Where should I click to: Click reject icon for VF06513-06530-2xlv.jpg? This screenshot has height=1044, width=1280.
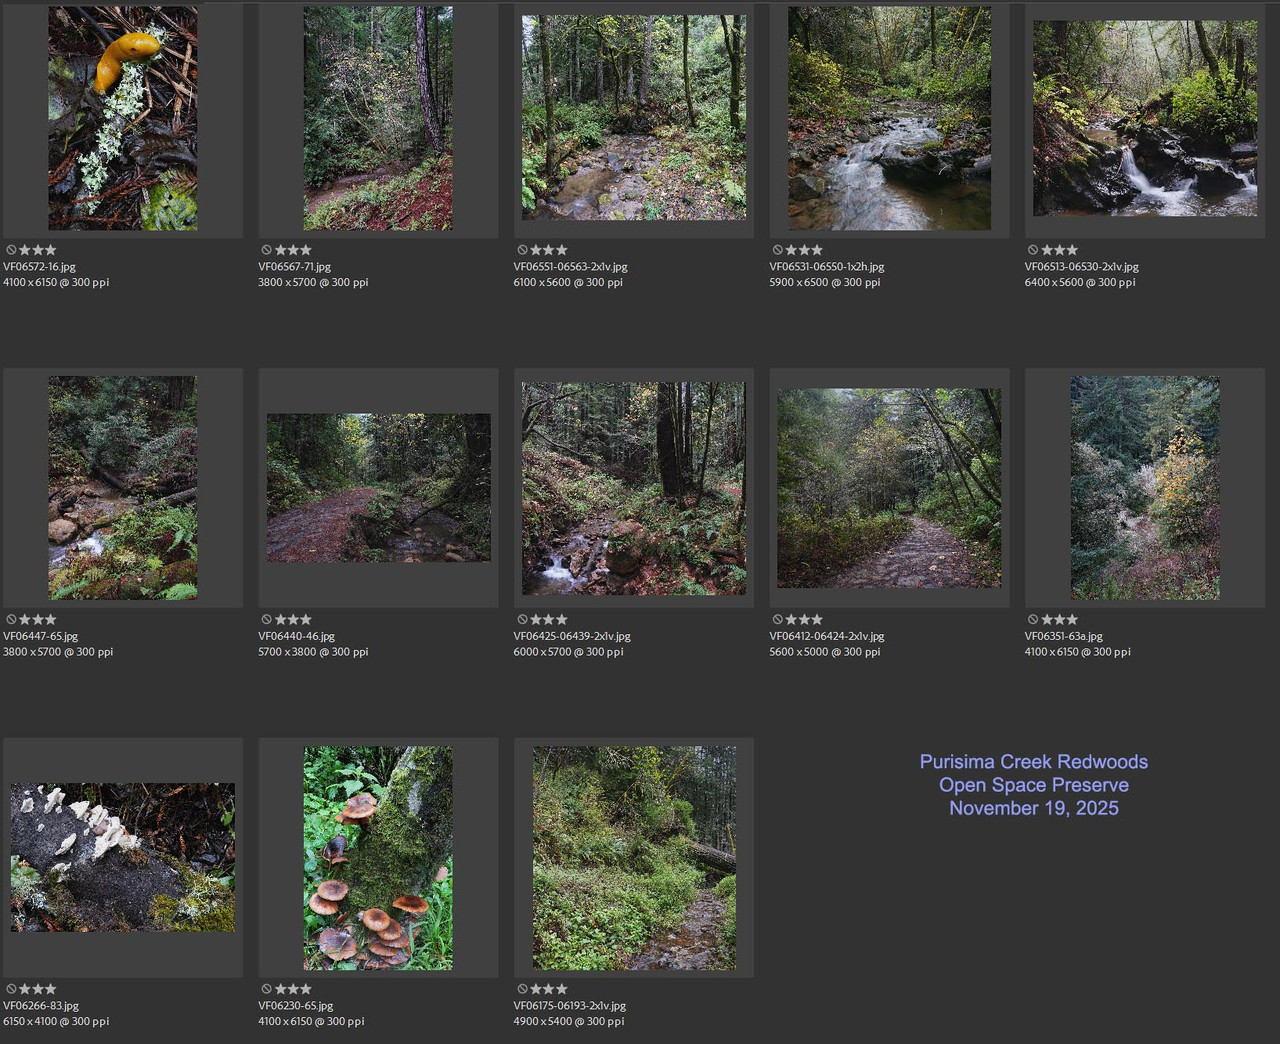[1033, 250]
